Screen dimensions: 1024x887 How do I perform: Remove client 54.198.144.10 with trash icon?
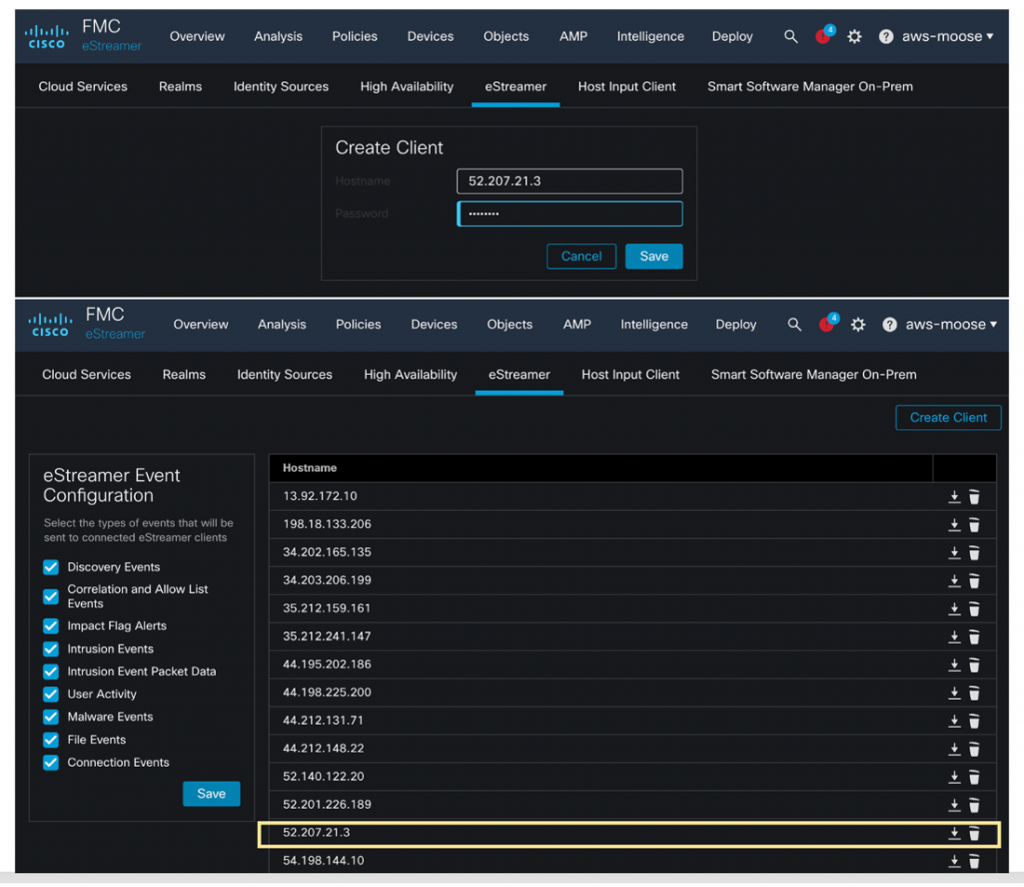[x=974, y=861]
